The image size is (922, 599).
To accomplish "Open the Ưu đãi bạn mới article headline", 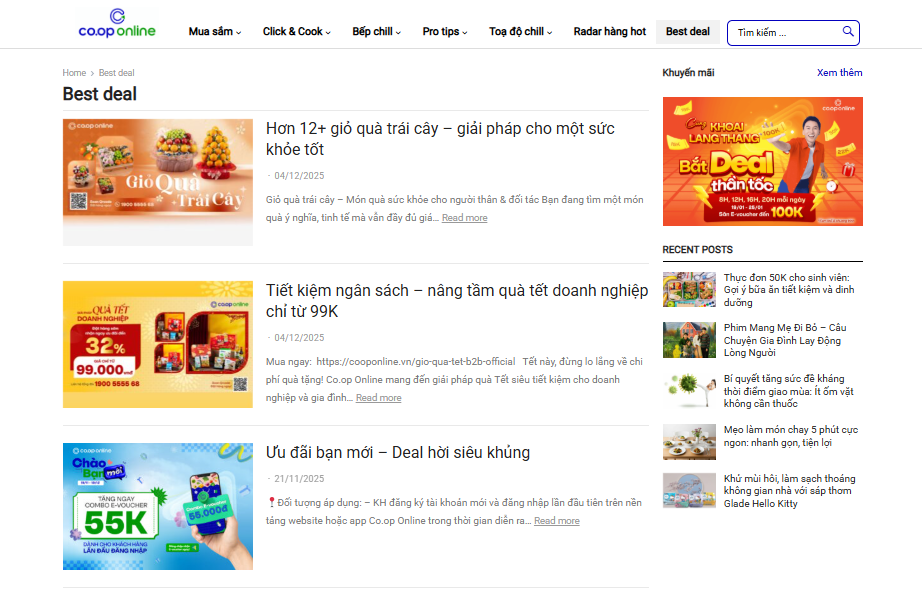I will tap(400, 452).
